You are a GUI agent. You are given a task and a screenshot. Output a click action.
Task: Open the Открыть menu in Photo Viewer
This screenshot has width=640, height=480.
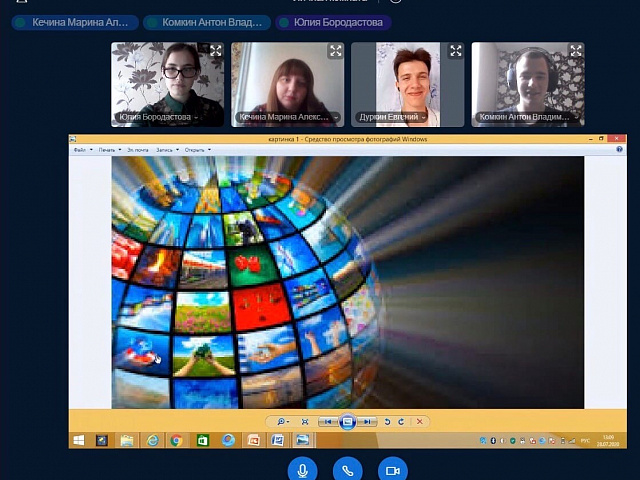click(198, 150)
